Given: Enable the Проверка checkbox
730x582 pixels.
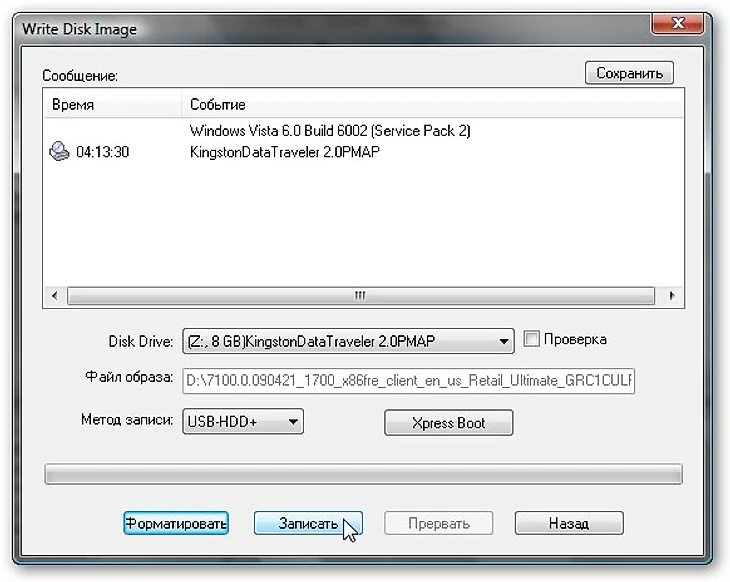Looking at the screenshot, I should click(531, 338).
